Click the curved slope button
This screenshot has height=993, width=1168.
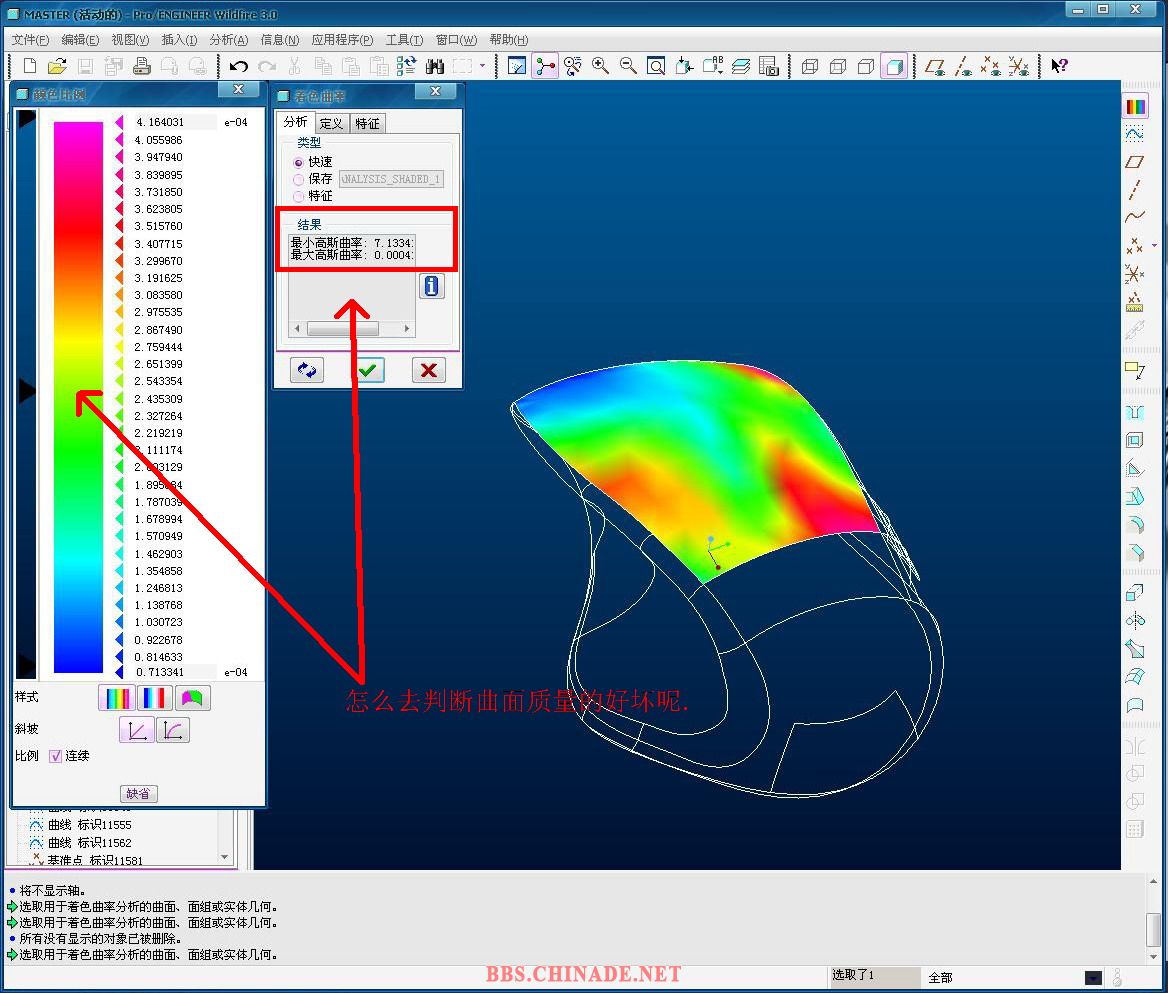(173, 730)
